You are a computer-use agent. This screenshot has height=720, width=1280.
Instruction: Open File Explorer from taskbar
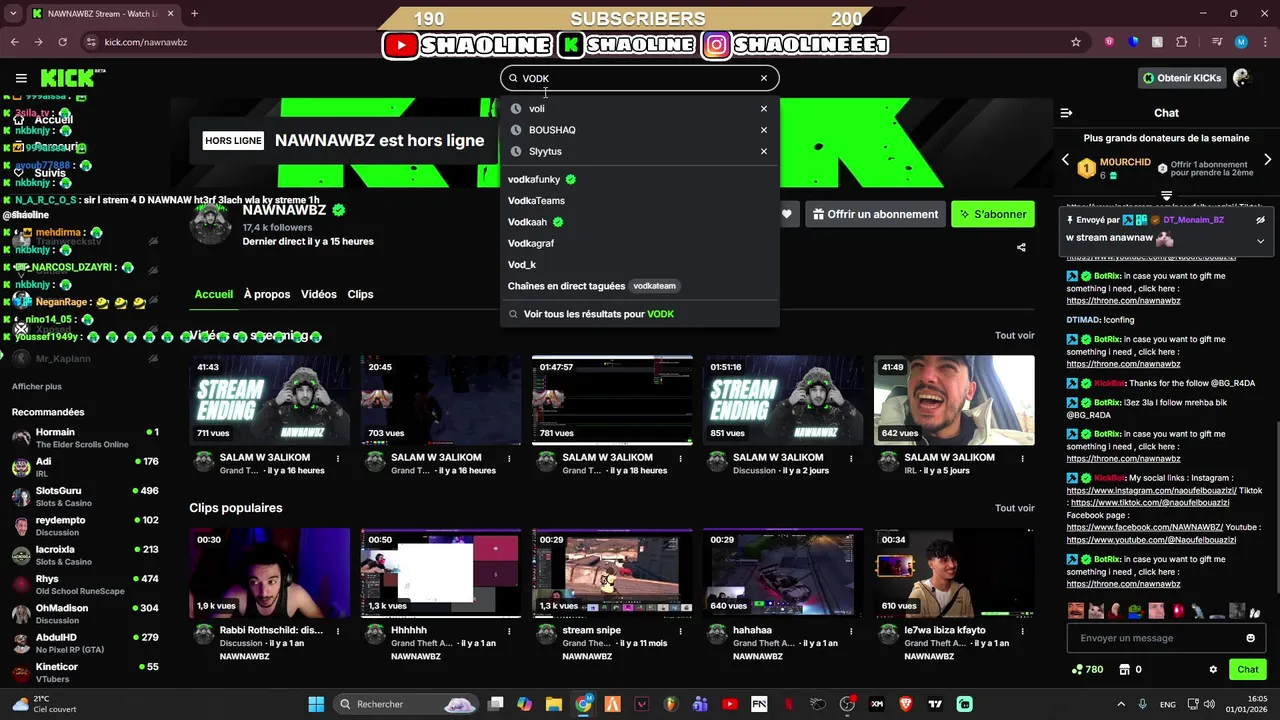[x=554, y=704]
